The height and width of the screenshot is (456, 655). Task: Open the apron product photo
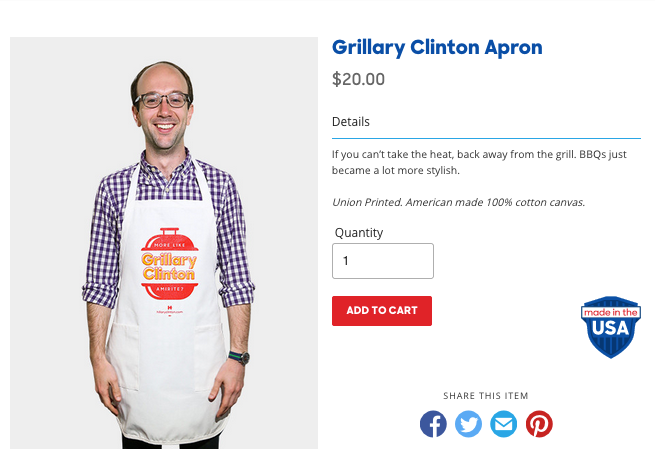pos(164,243)
